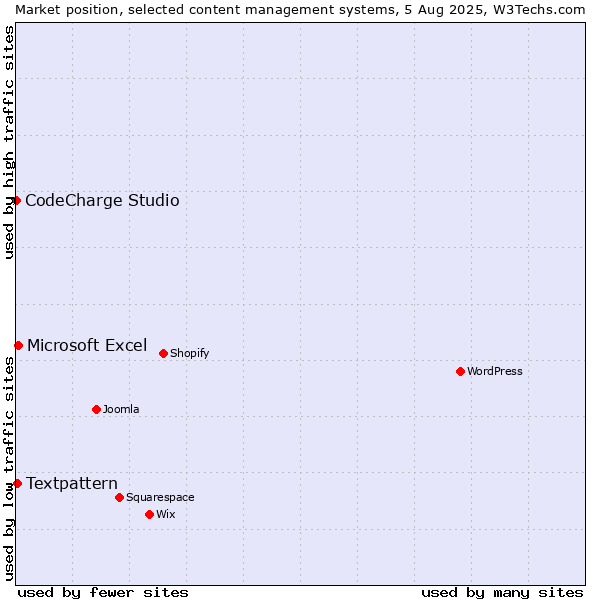Screen dimensions: 600x600
Task: Click the 'WordPress' label
Action: [495, 371]
